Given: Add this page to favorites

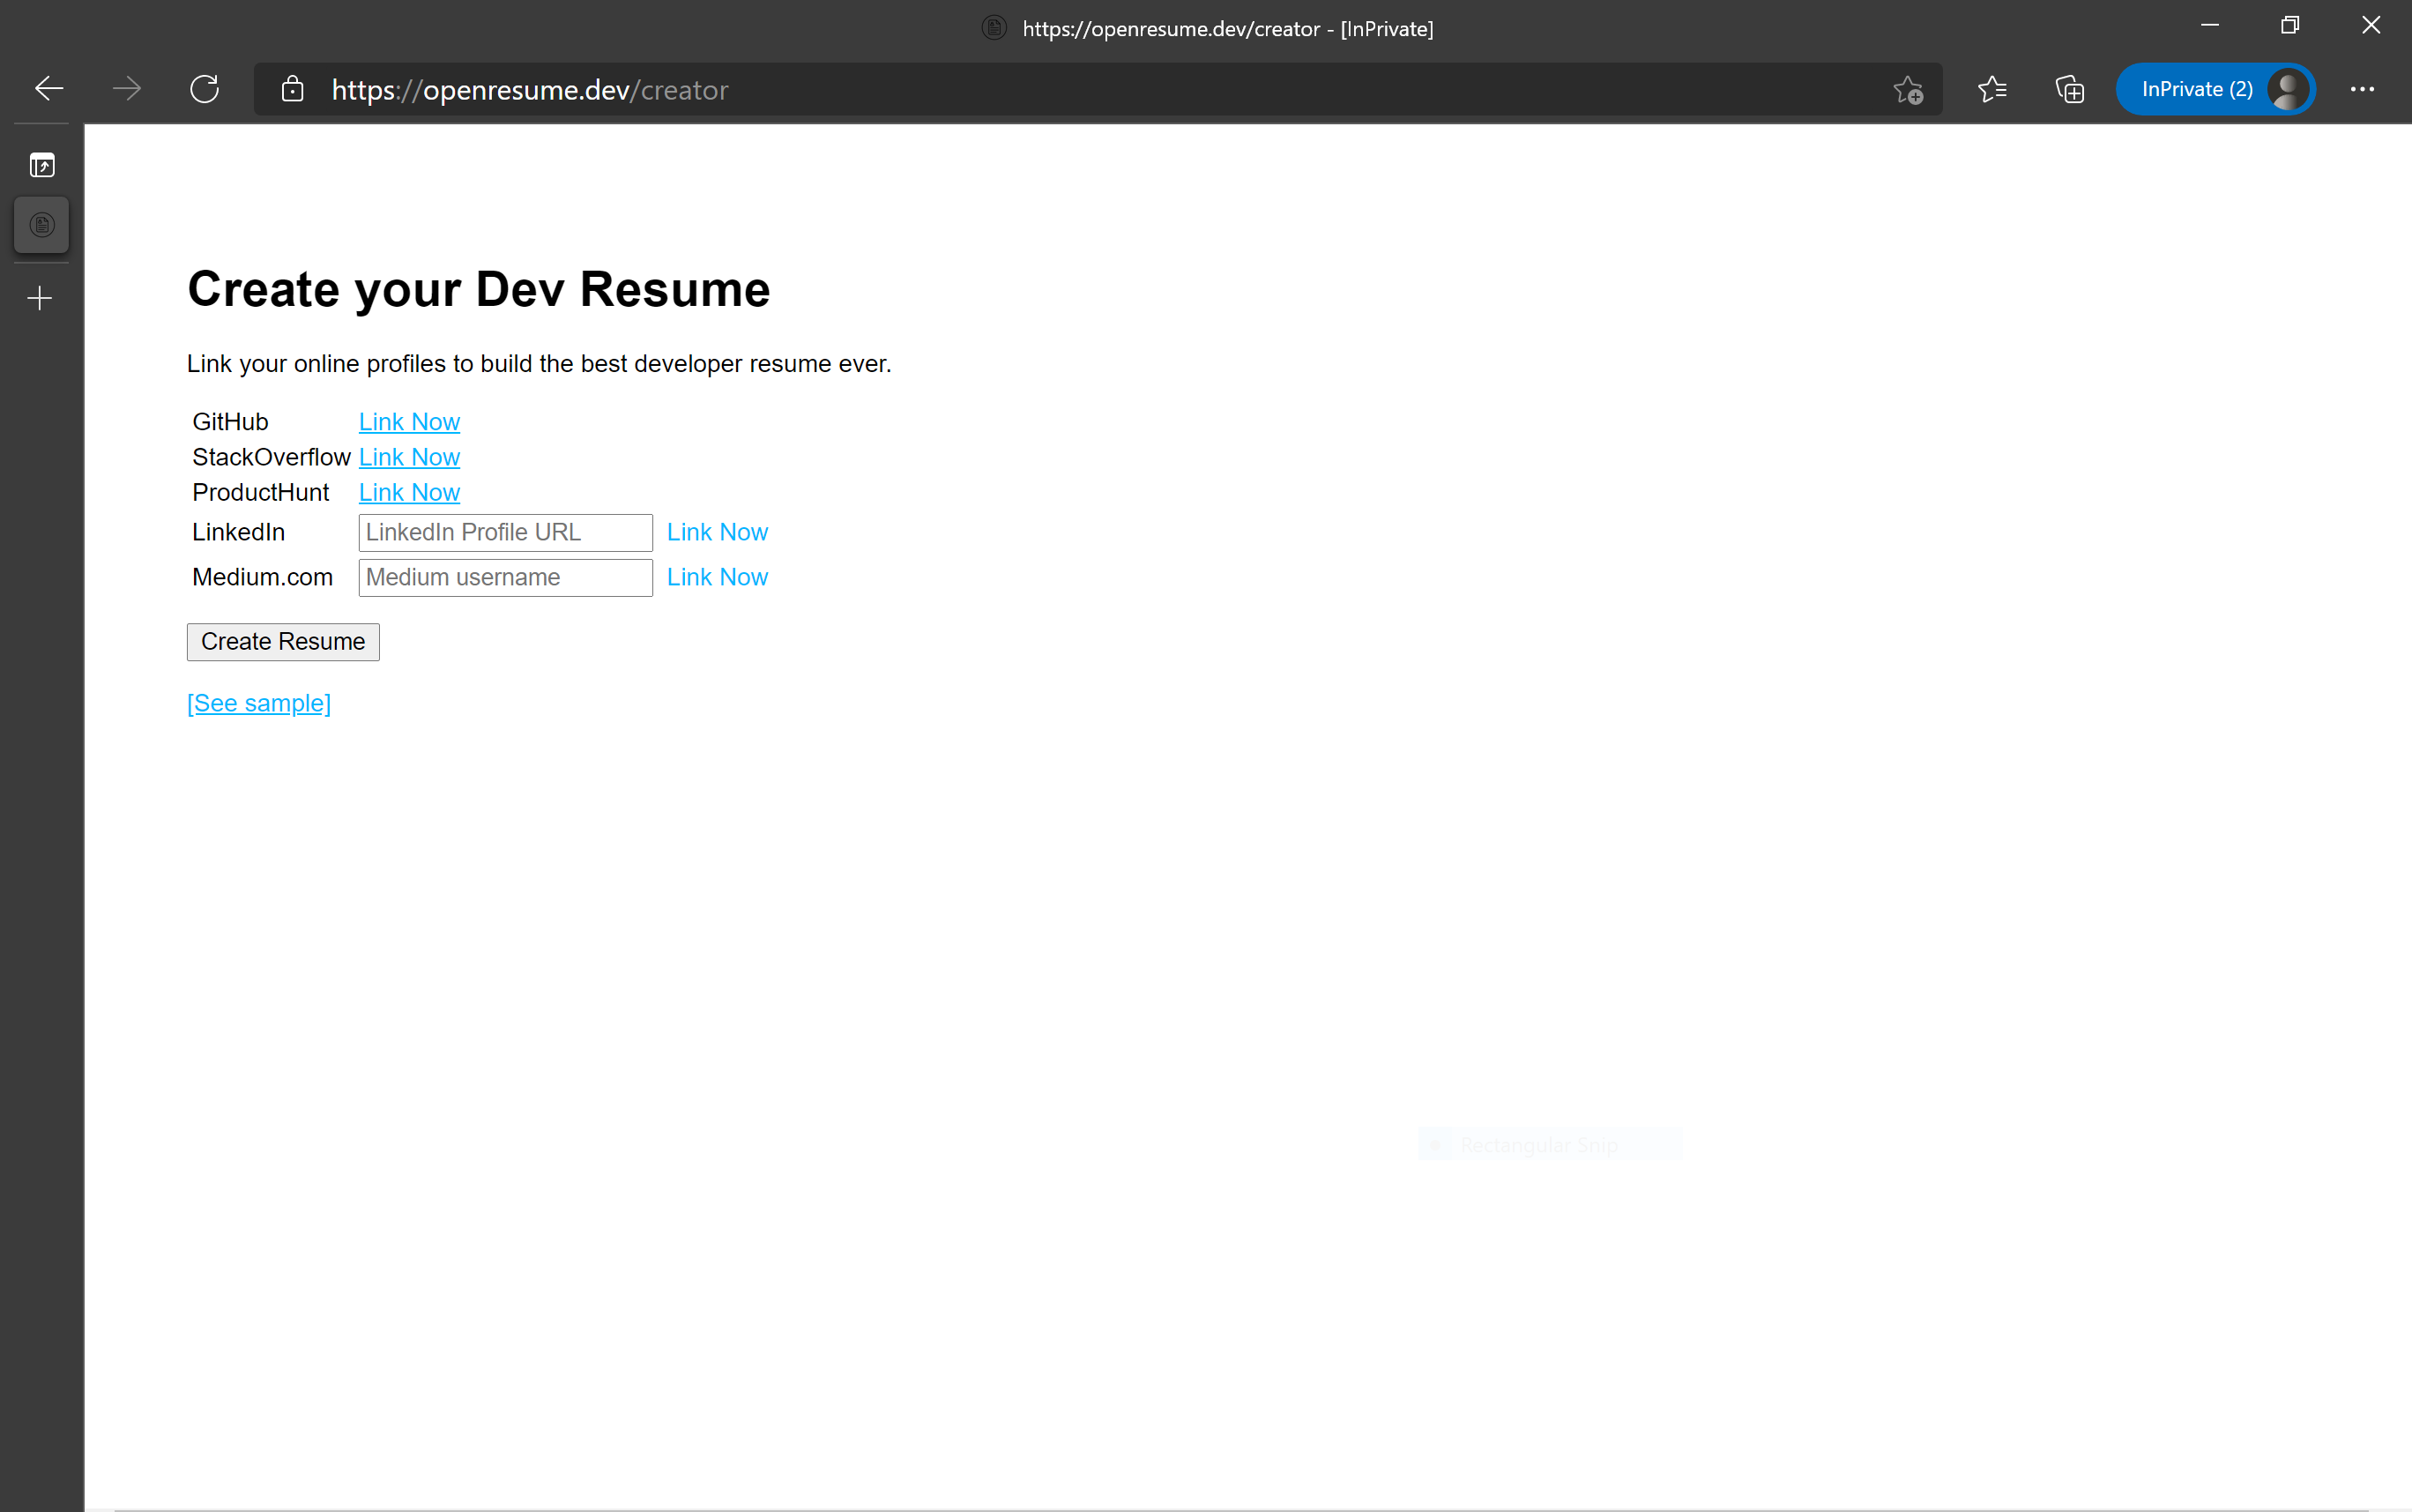Looking at the screenshot, I should point(1908,89).
